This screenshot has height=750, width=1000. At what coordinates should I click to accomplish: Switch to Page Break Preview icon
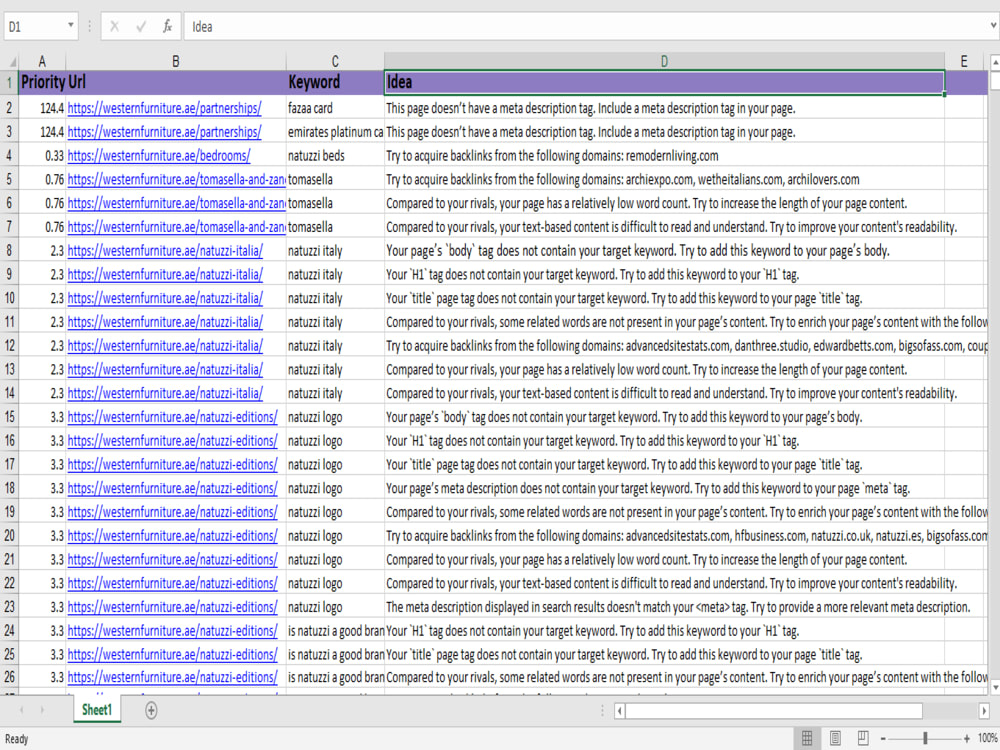click(863, 739)
